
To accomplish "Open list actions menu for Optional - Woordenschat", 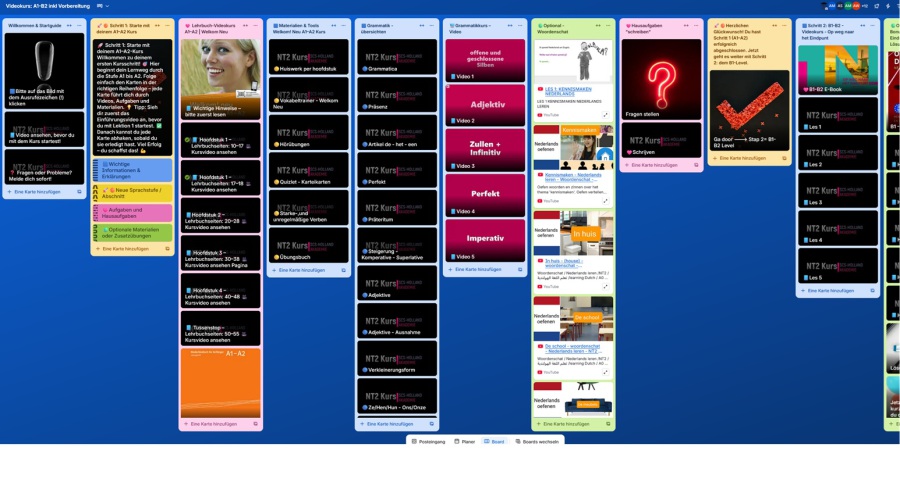I will 608,24.
